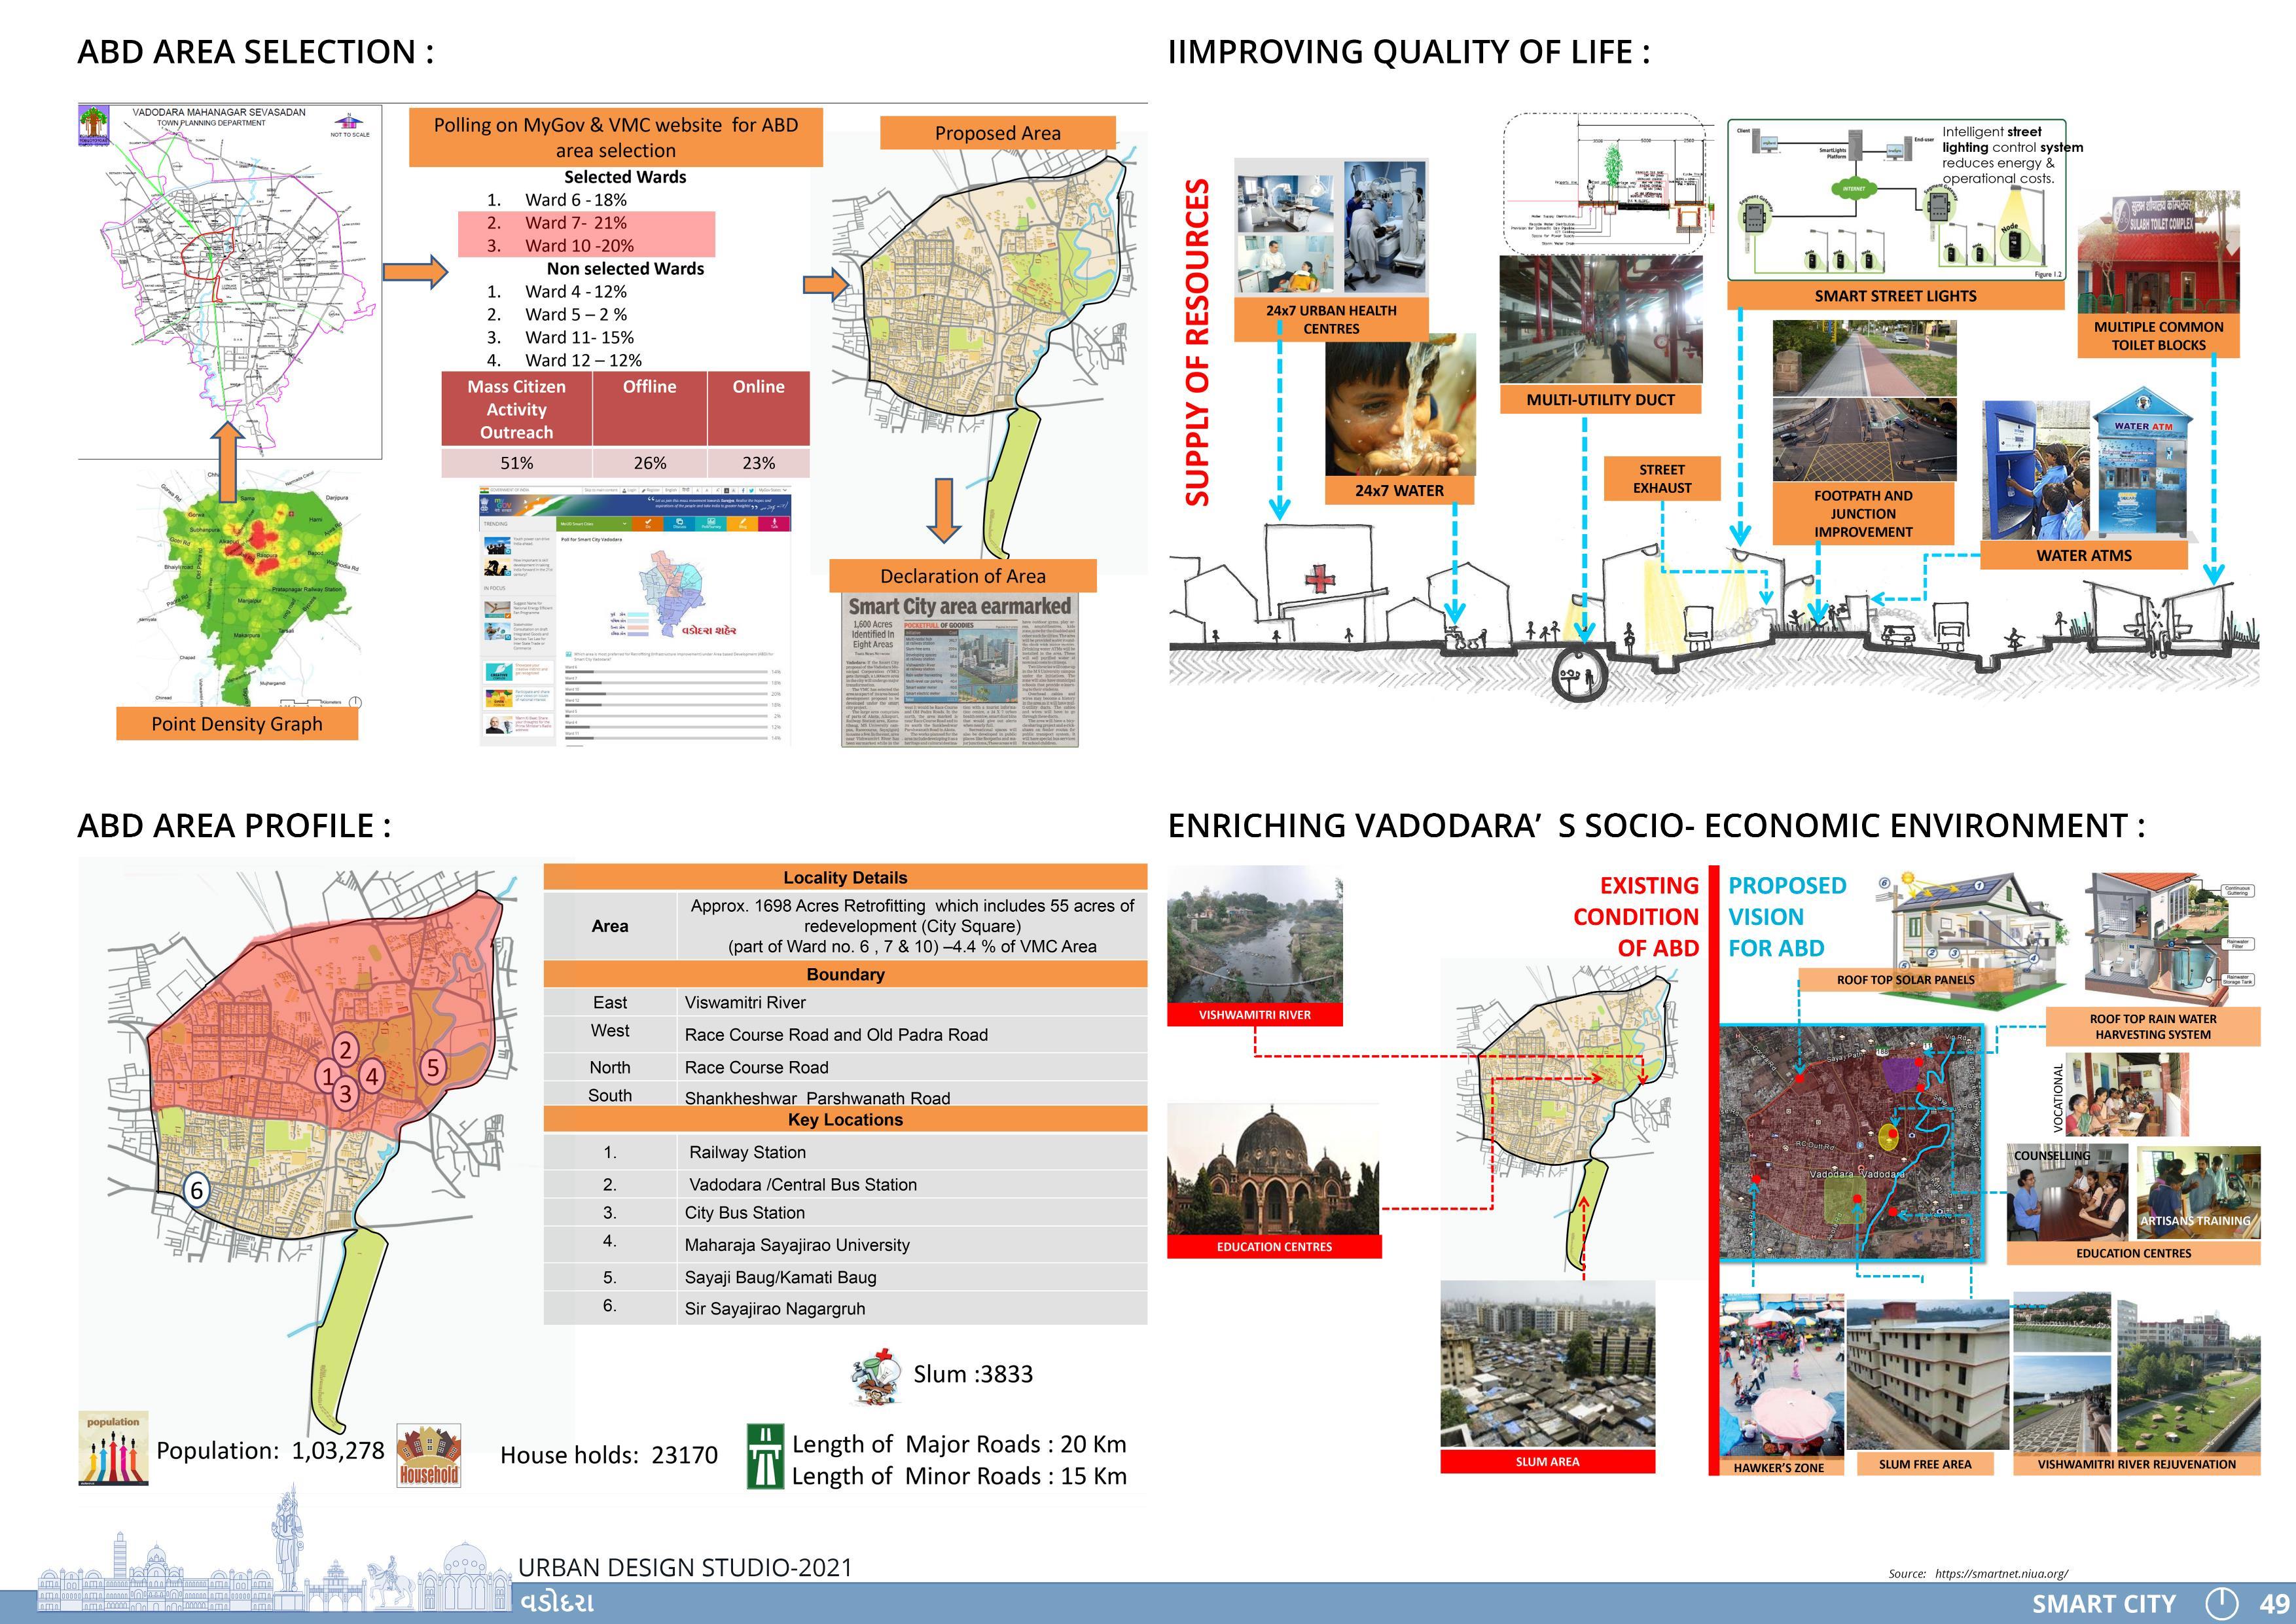The height and width of the screenshot is (1624, 2296).
Task: Open the smartnet.niua.org source link
Action: (x=2001, y=1573)
